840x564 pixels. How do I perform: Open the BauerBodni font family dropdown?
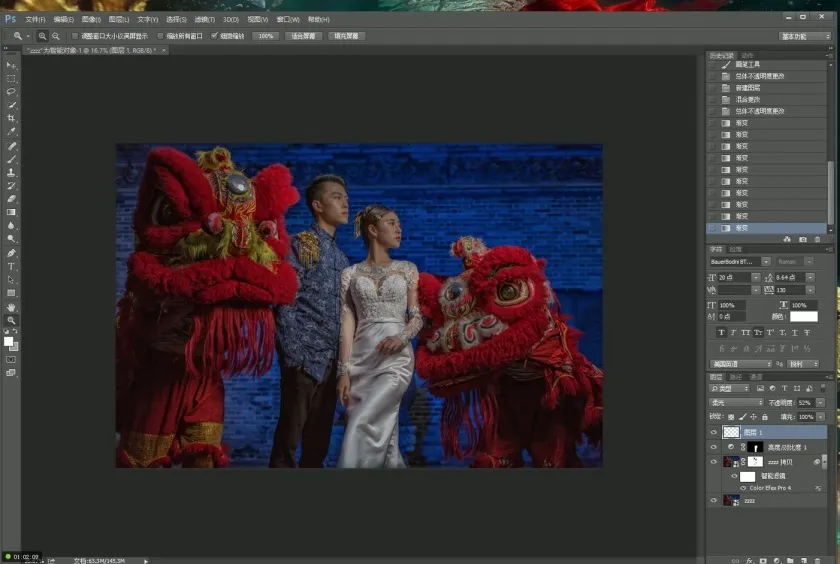(x=765, y=262)
